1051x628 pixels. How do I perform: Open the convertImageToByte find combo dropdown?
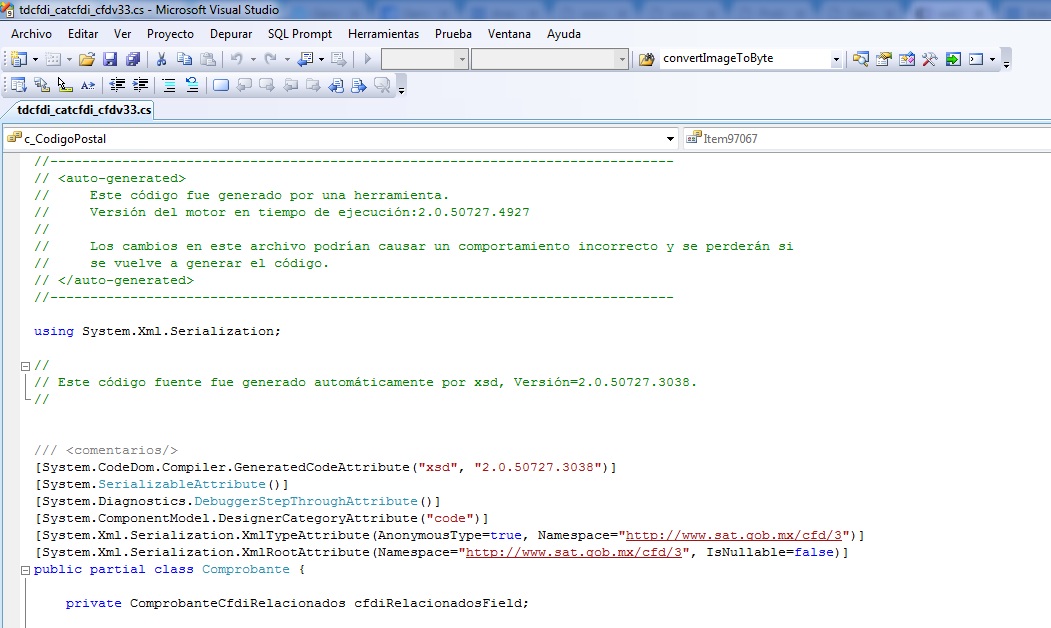(x=836, y=59)
